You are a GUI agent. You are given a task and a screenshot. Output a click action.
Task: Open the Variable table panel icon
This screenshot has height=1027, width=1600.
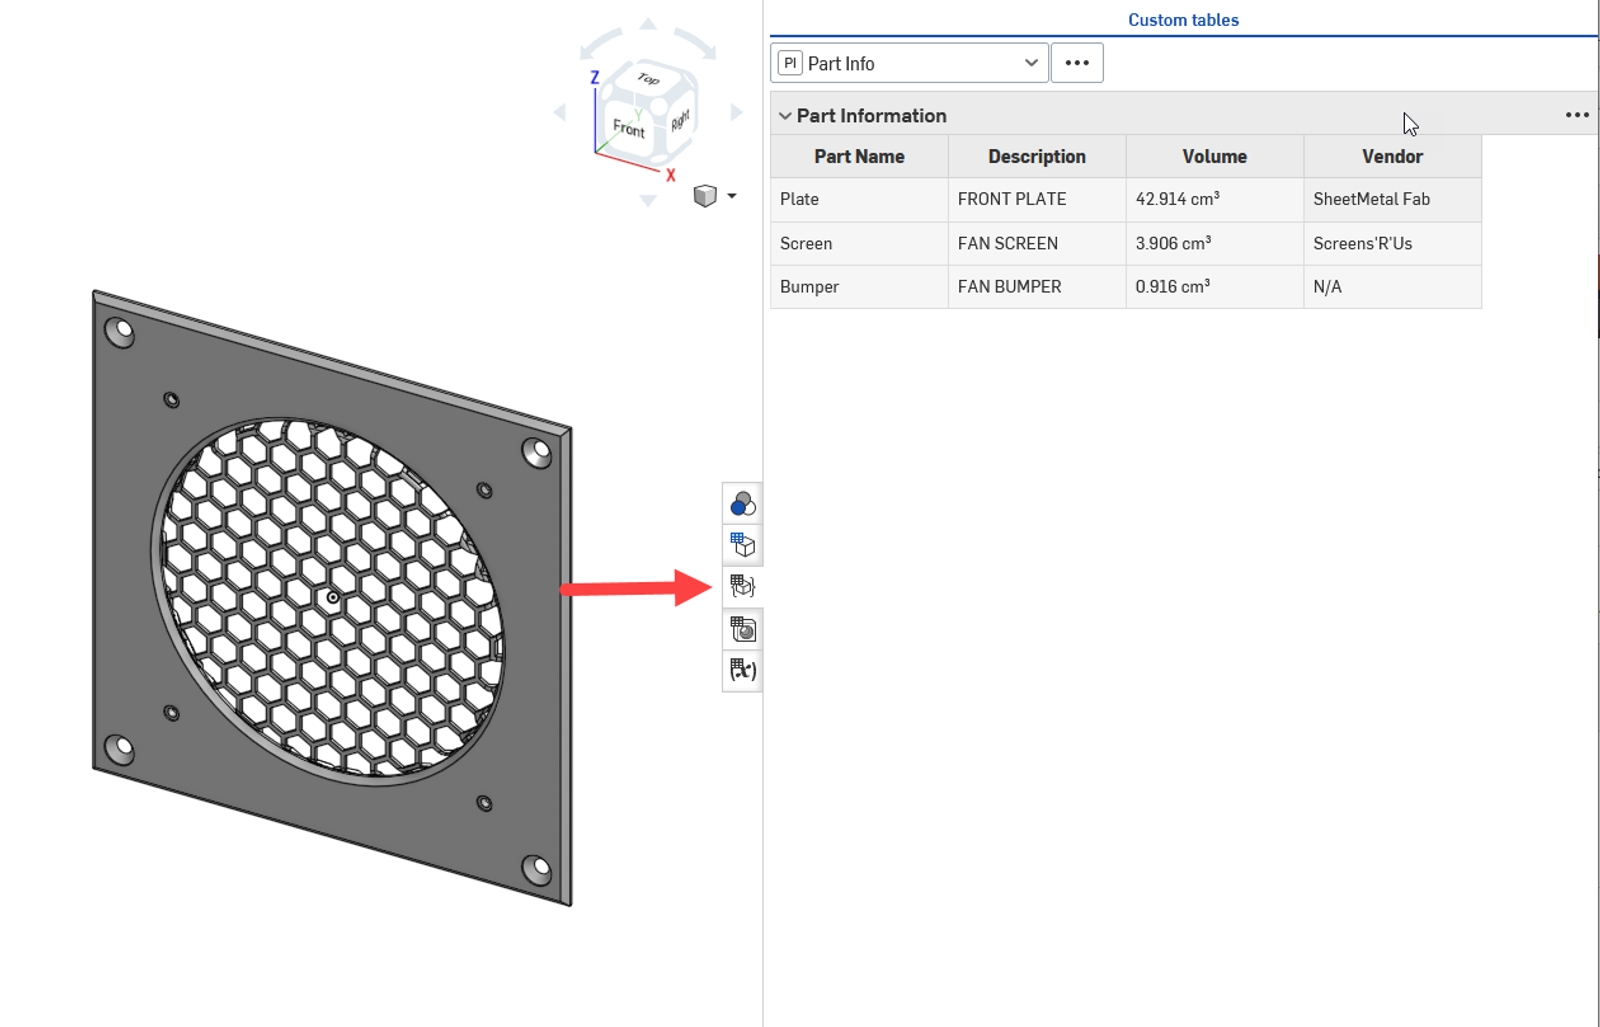pyautogui.click(x=742, y=670)
